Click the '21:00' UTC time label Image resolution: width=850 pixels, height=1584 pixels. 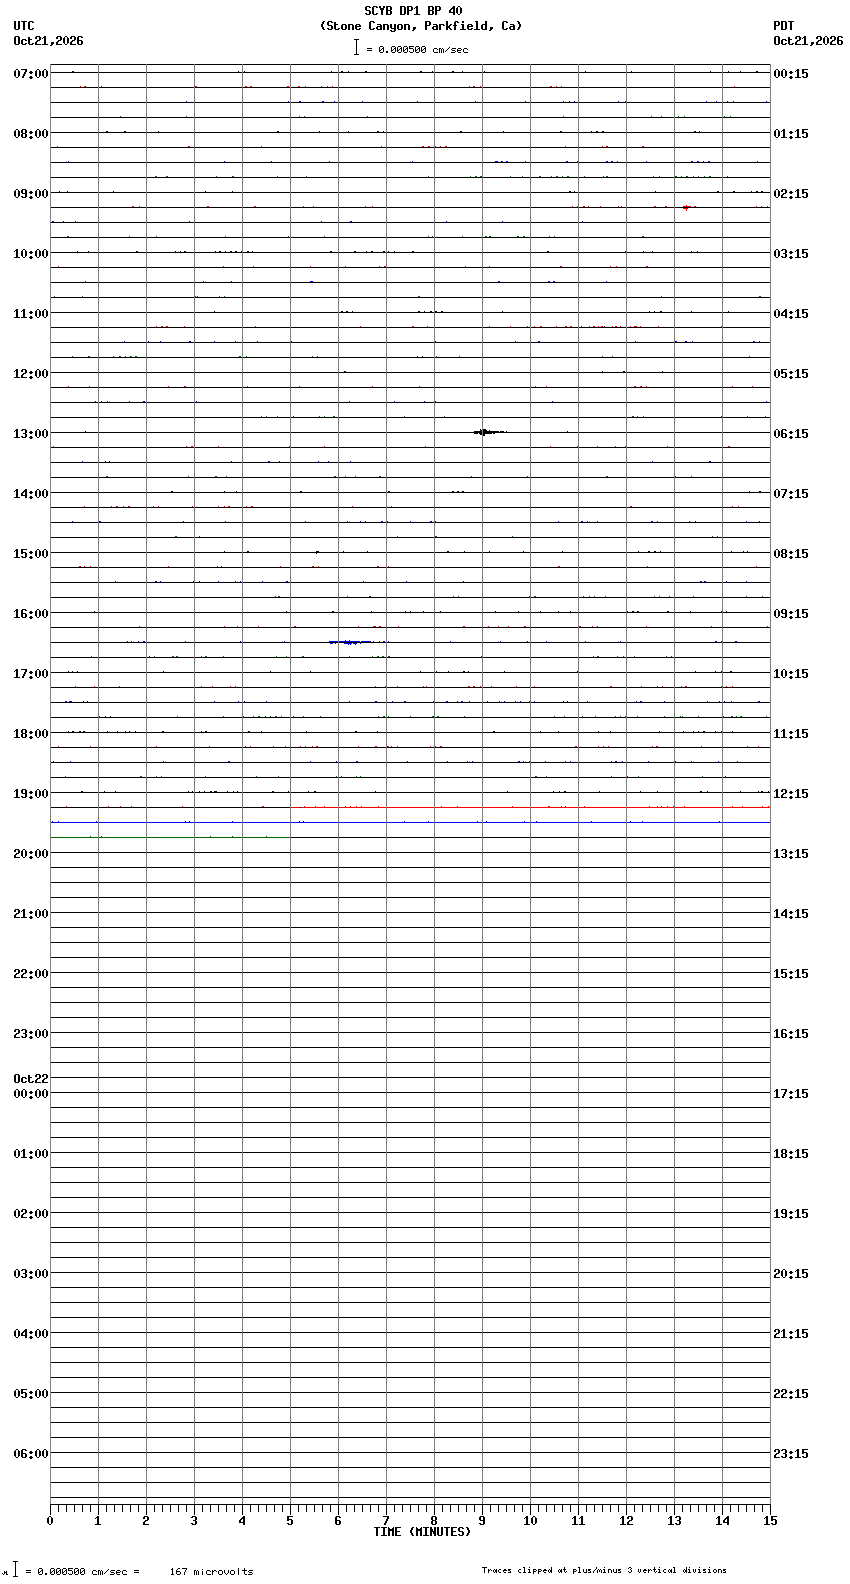(x=31, y=914)
